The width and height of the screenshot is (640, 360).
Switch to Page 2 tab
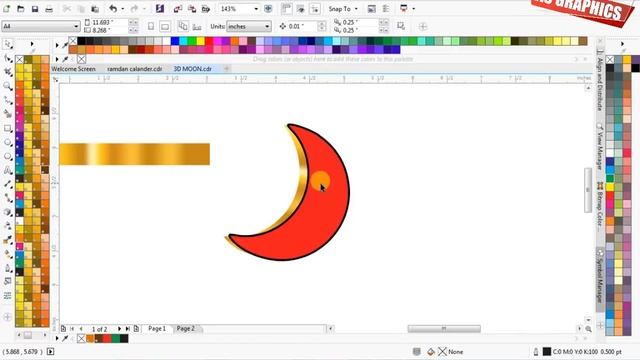tap(185, 329)
